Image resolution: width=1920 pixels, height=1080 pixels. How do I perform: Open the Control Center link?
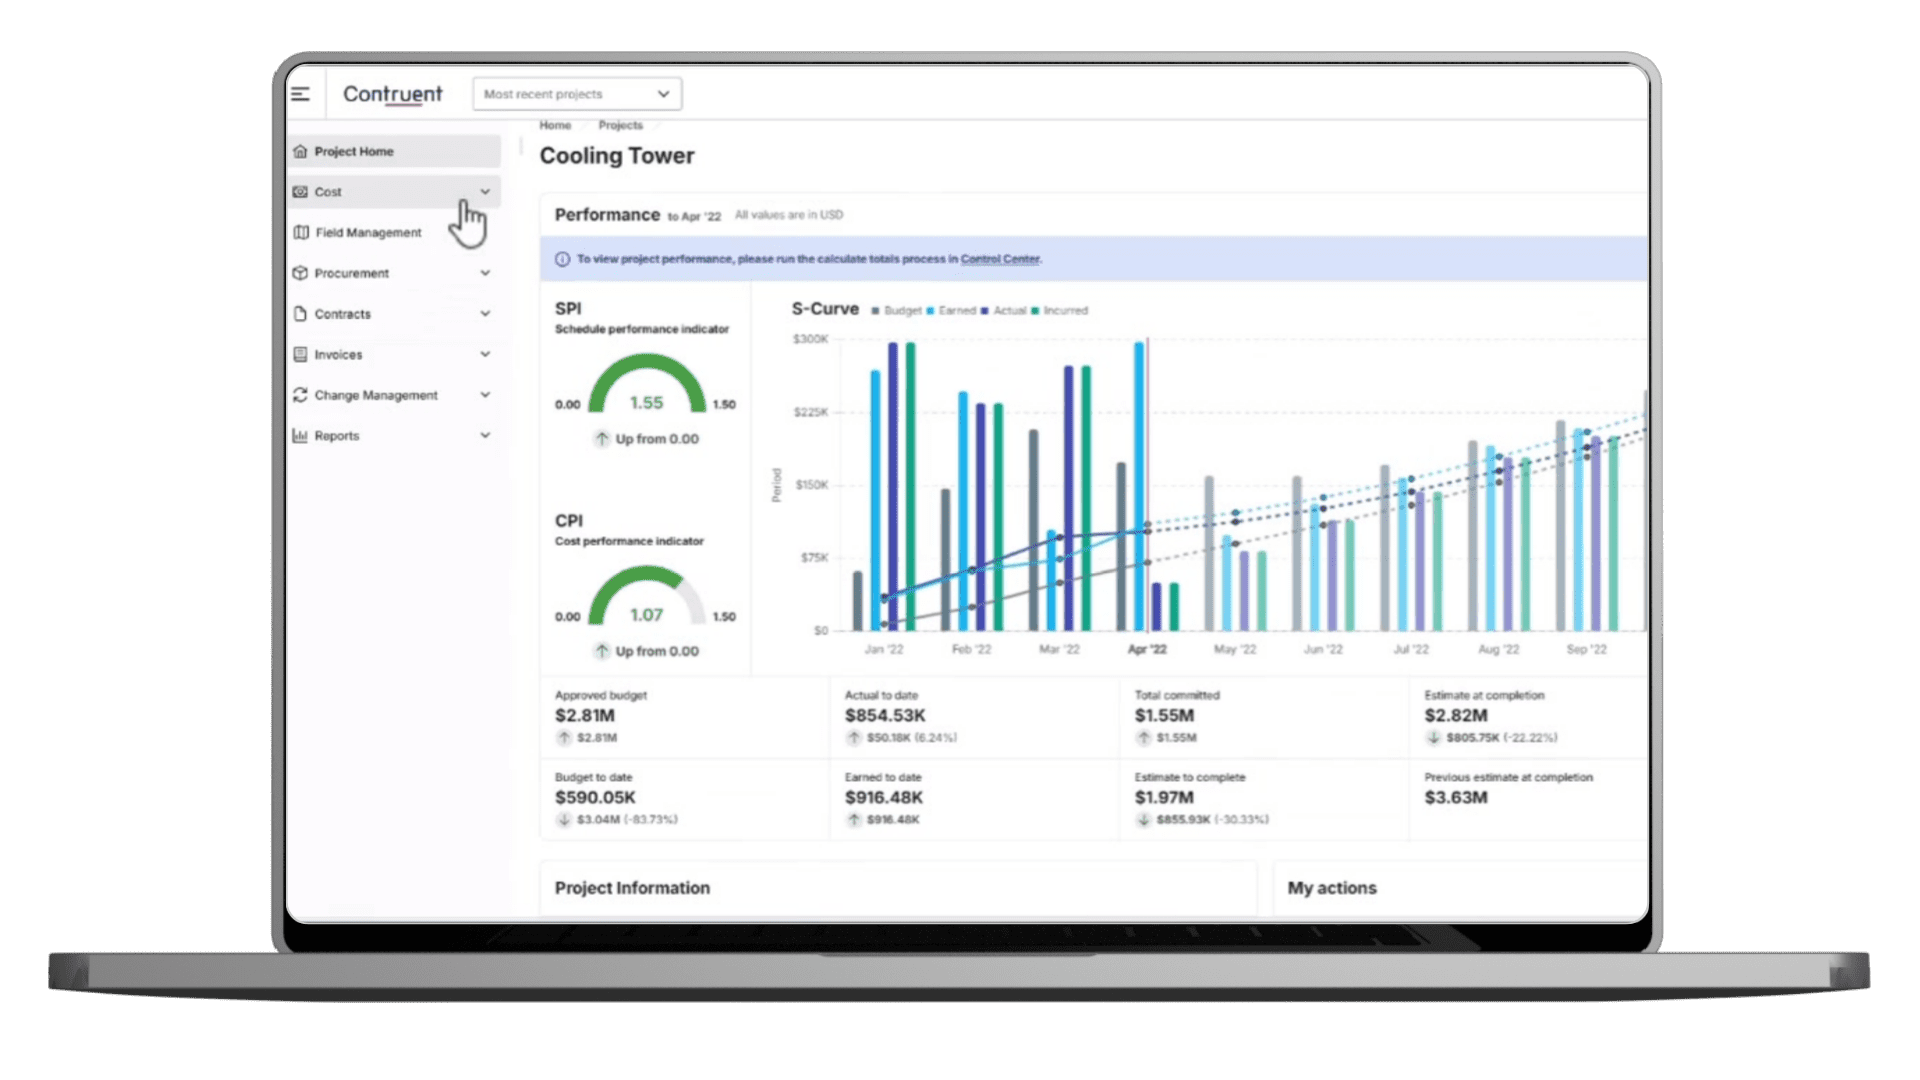pos(1000,259)
